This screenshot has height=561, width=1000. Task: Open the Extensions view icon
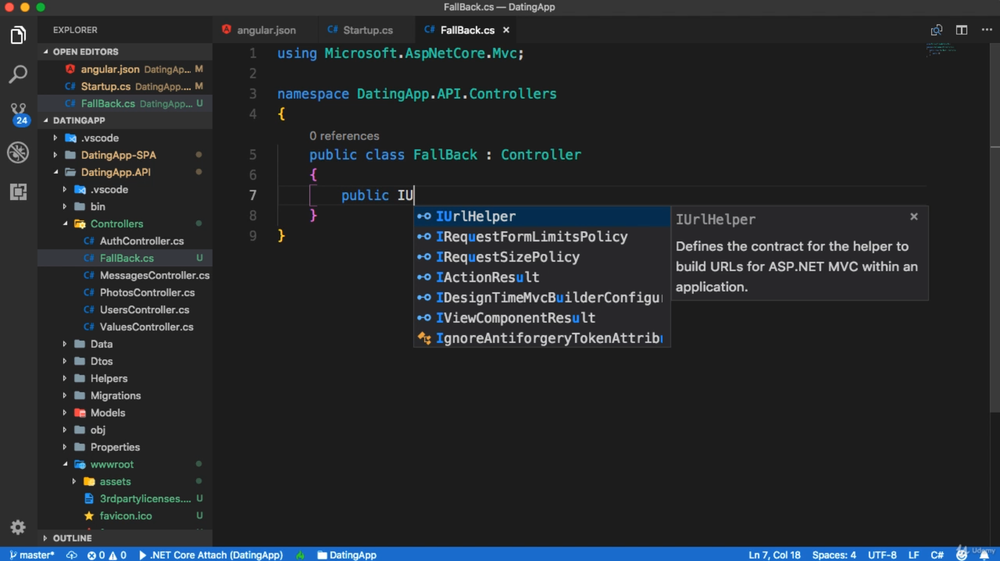(18, 191)
